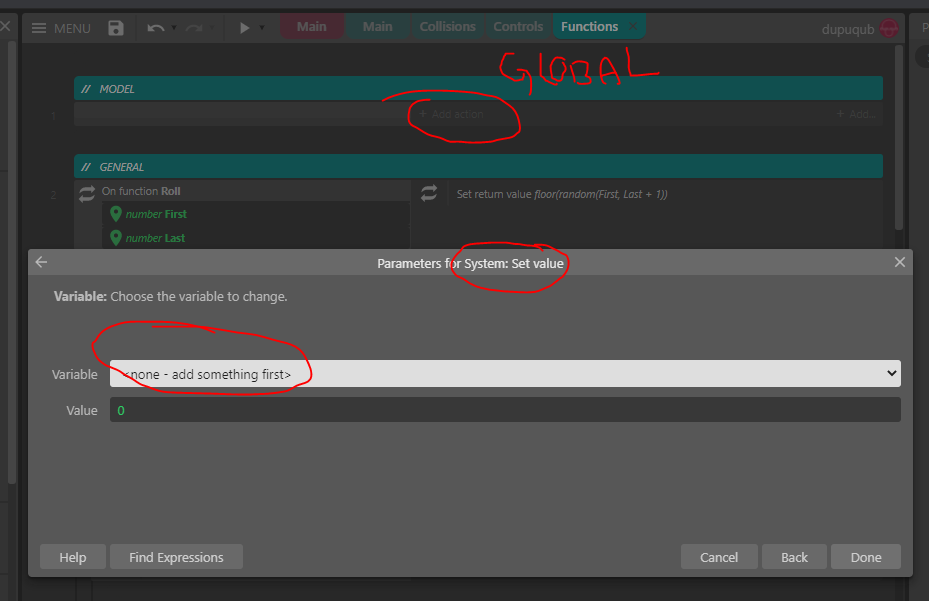Click the preview play button

click(244, 28)
